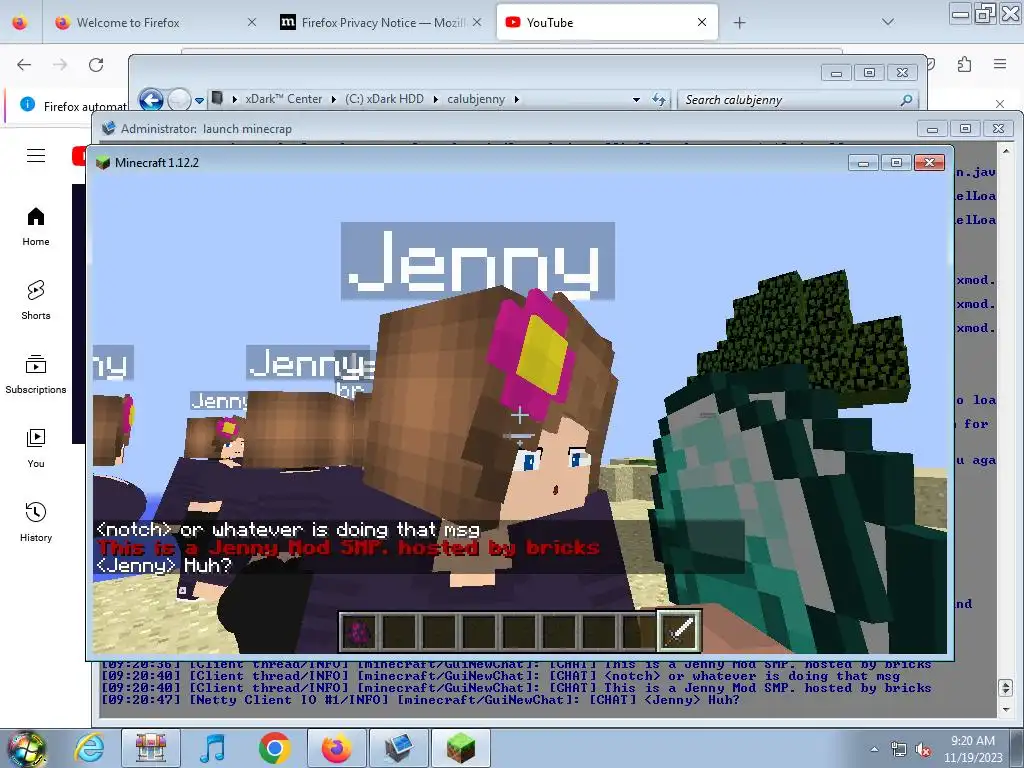Image resolution: width=1024 pixels, height=768 pixels.
Task: Open the music note taskbar app
Action: pos(212,748)
